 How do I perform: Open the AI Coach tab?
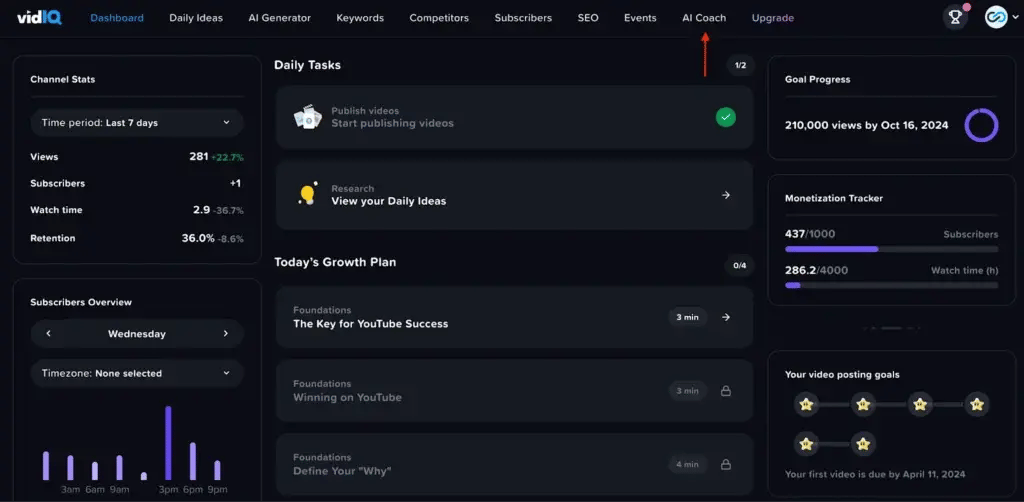click(x=704, y=18)
